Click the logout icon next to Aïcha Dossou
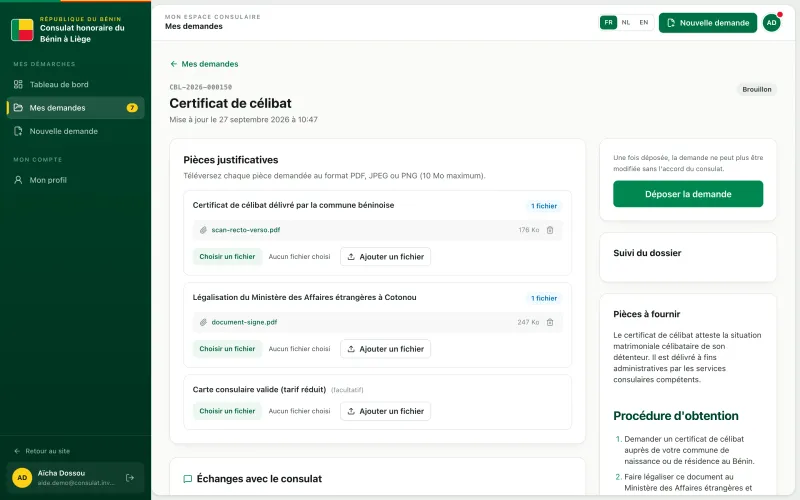Image resolution: width=800 pixels, height=500 pixels. point(130,478)
